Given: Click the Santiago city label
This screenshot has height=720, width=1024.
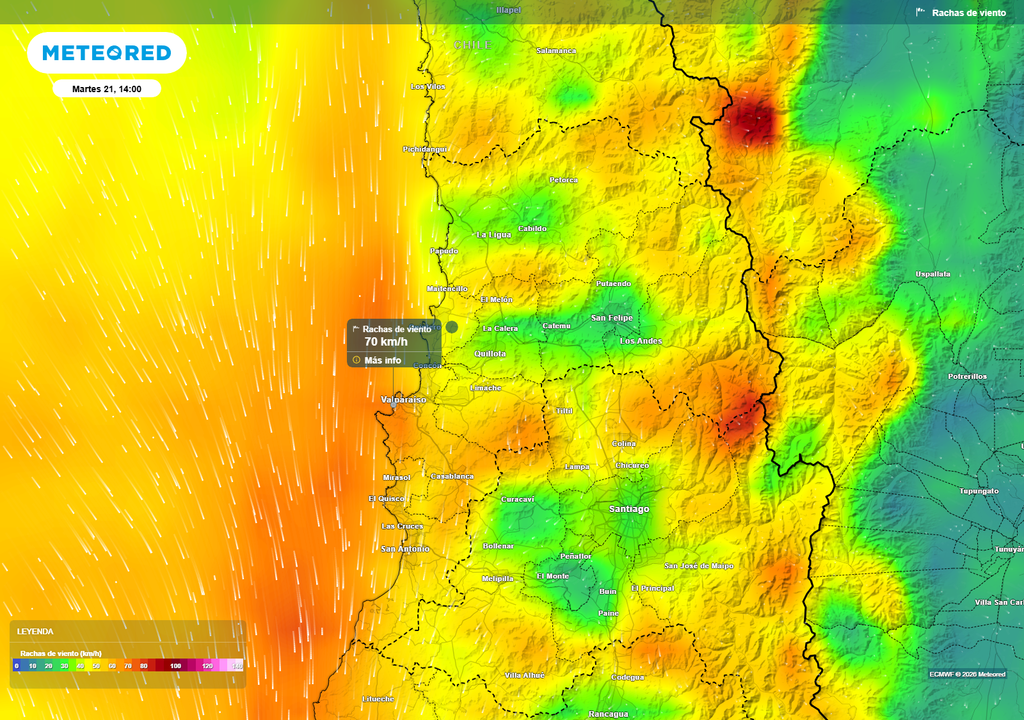Looking at the screenshot, I should pyautogui.click(x=629, y=509).
